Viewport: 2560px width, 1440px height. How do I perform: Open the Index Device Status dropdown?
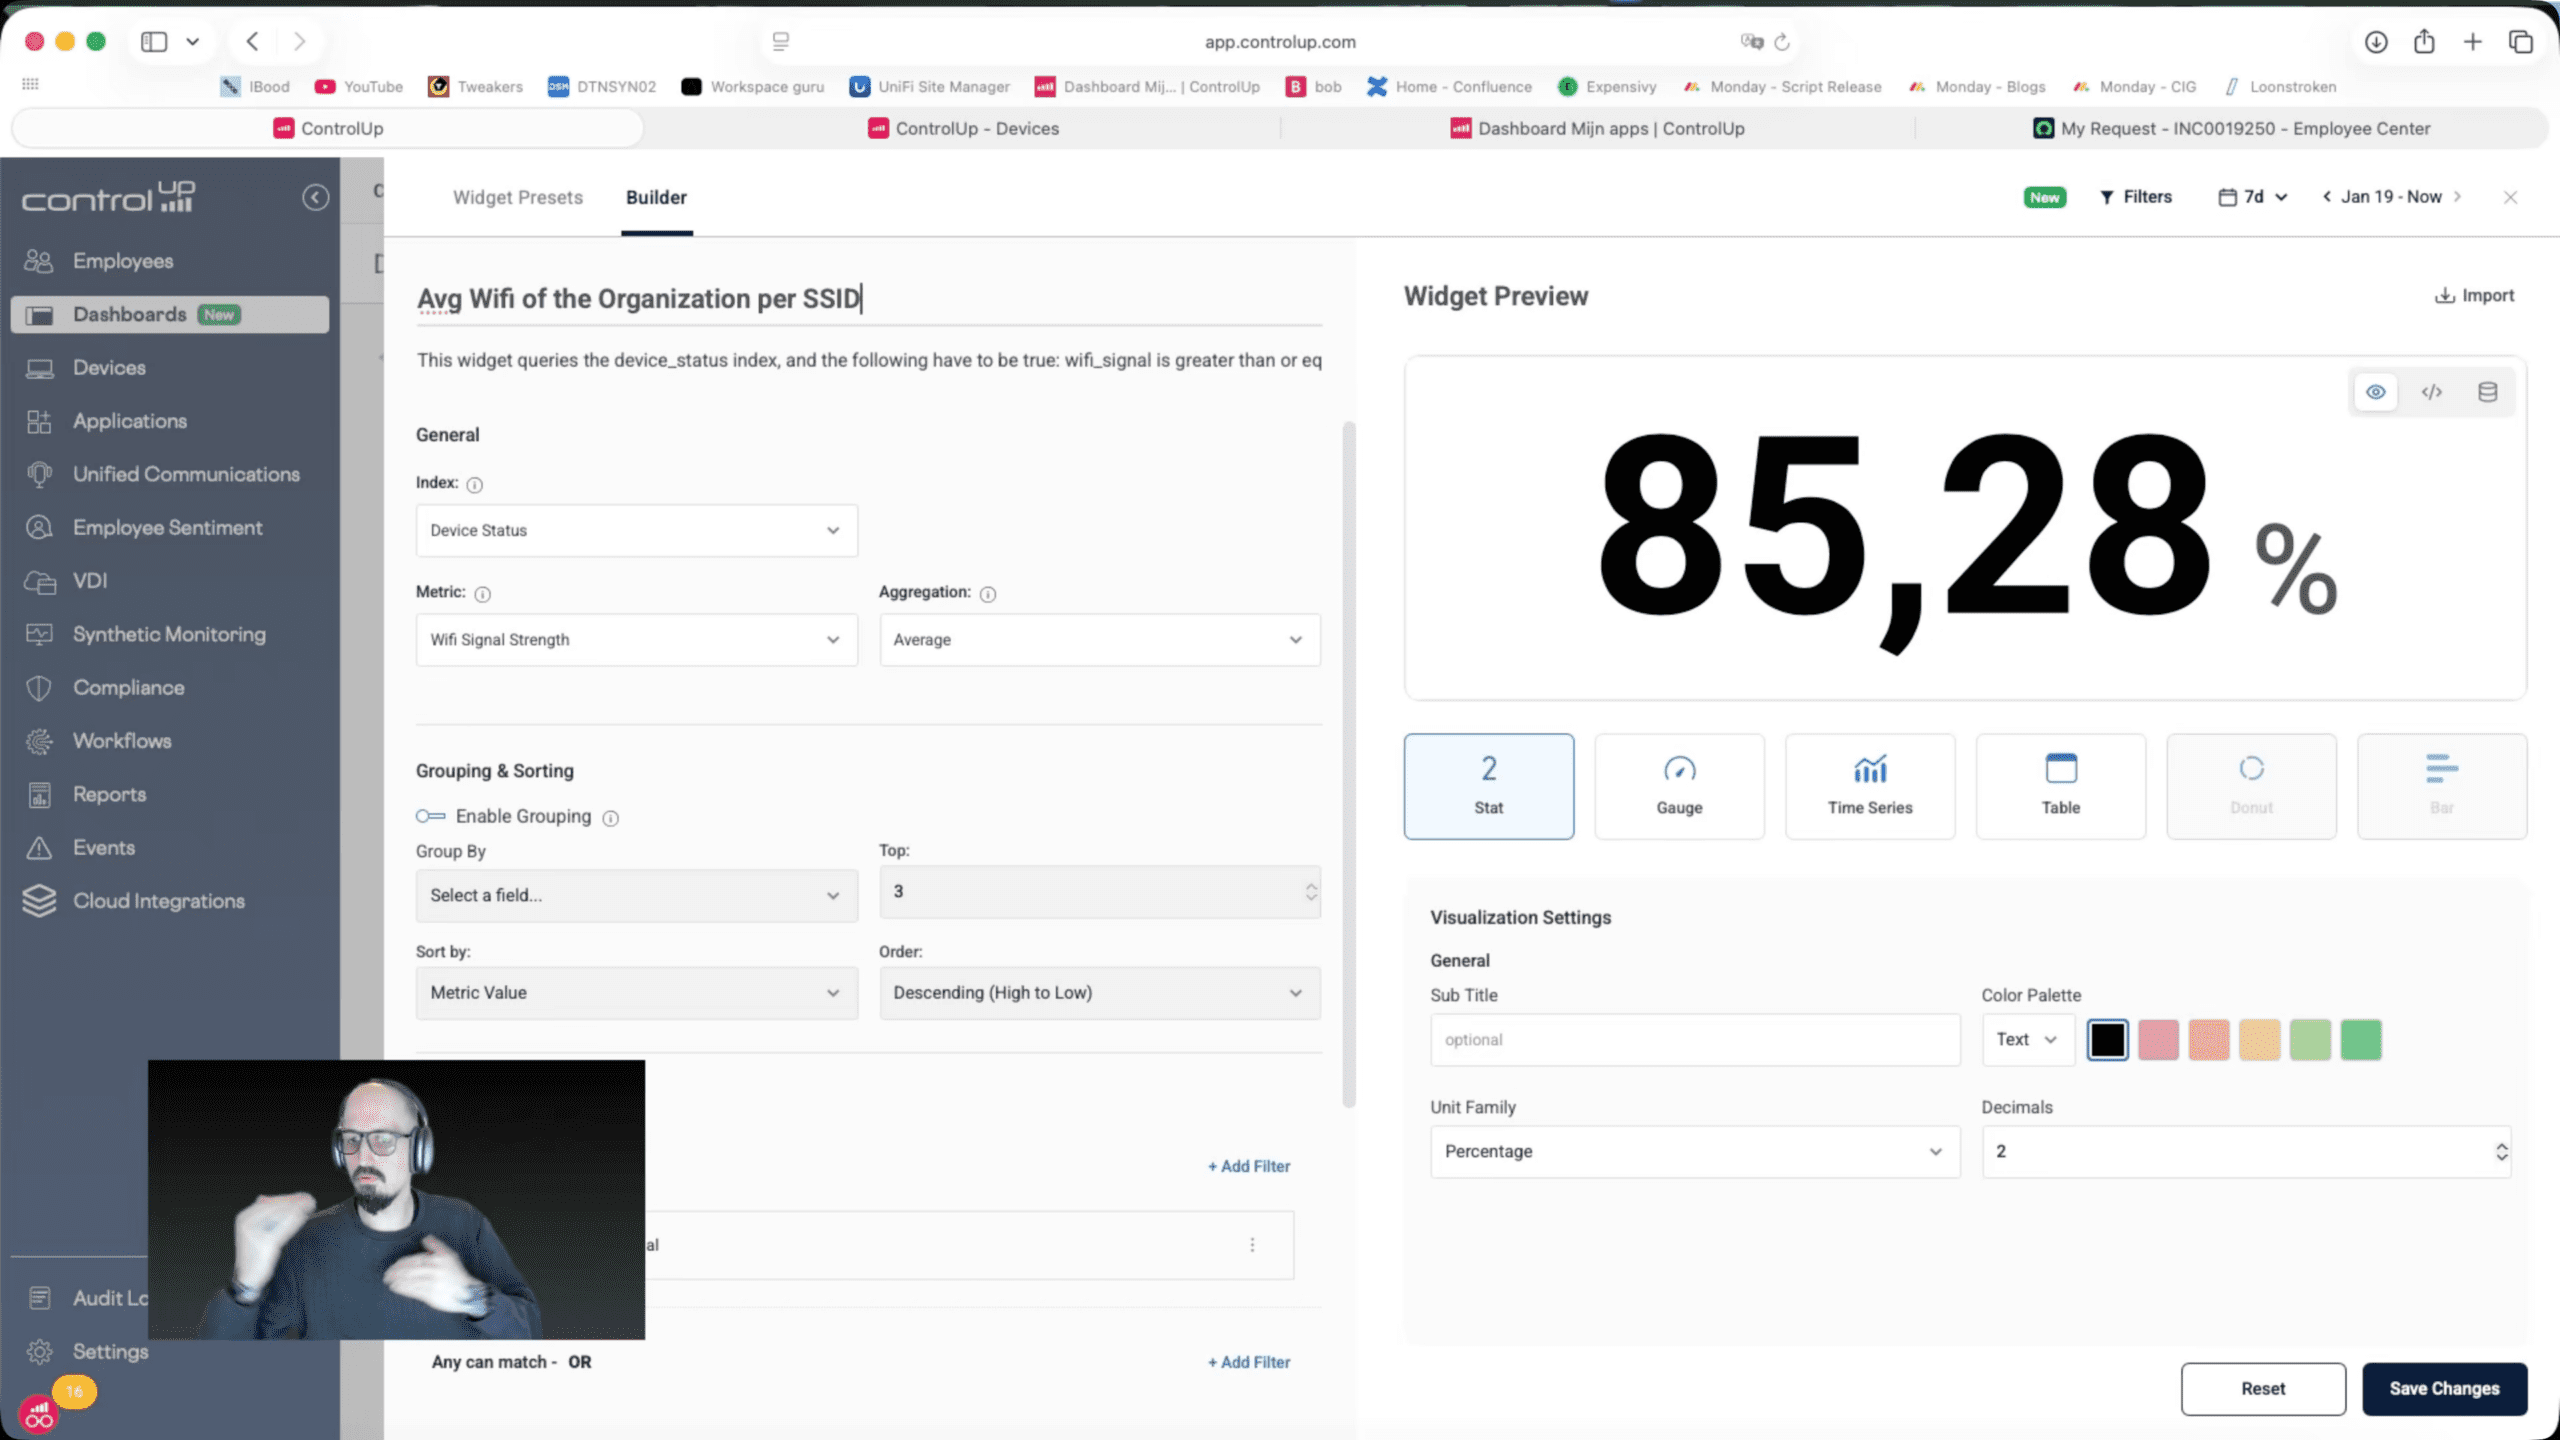[x=637, y=530]
